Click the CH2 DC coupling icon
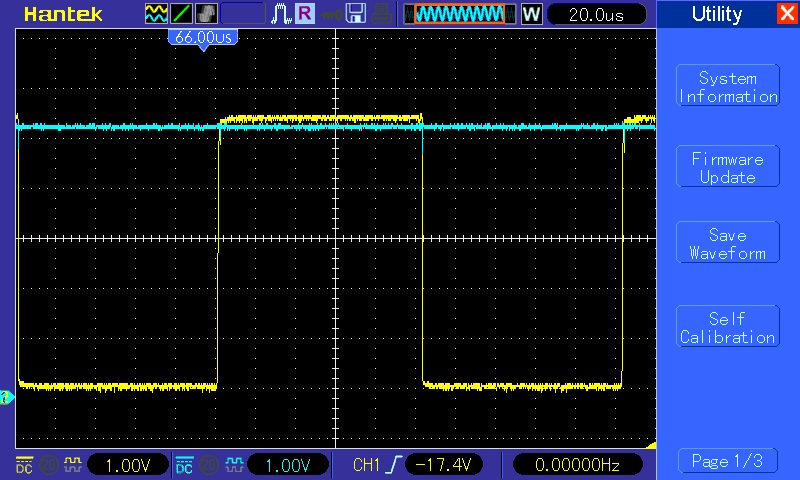Viewport: 800px width, 480px height. [x=184, y=465]
